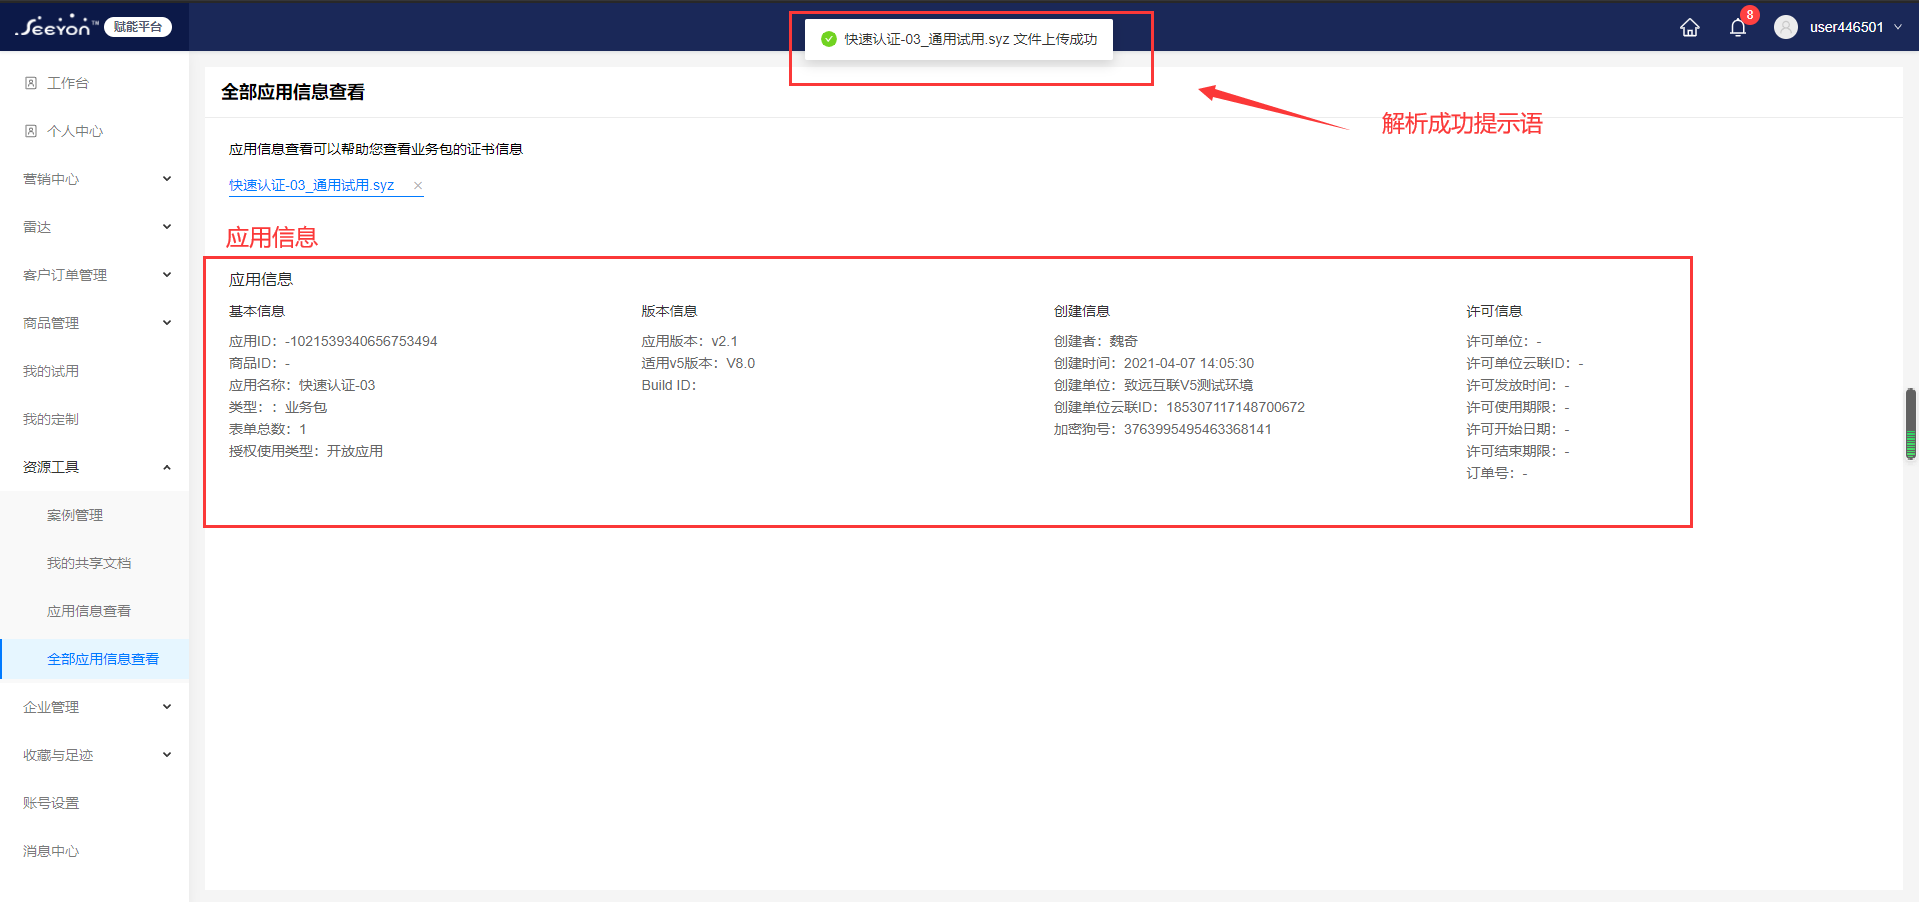Open notifications bell with badge 8
This screenshot has width=1919, height=902.
coord(1738,27)
